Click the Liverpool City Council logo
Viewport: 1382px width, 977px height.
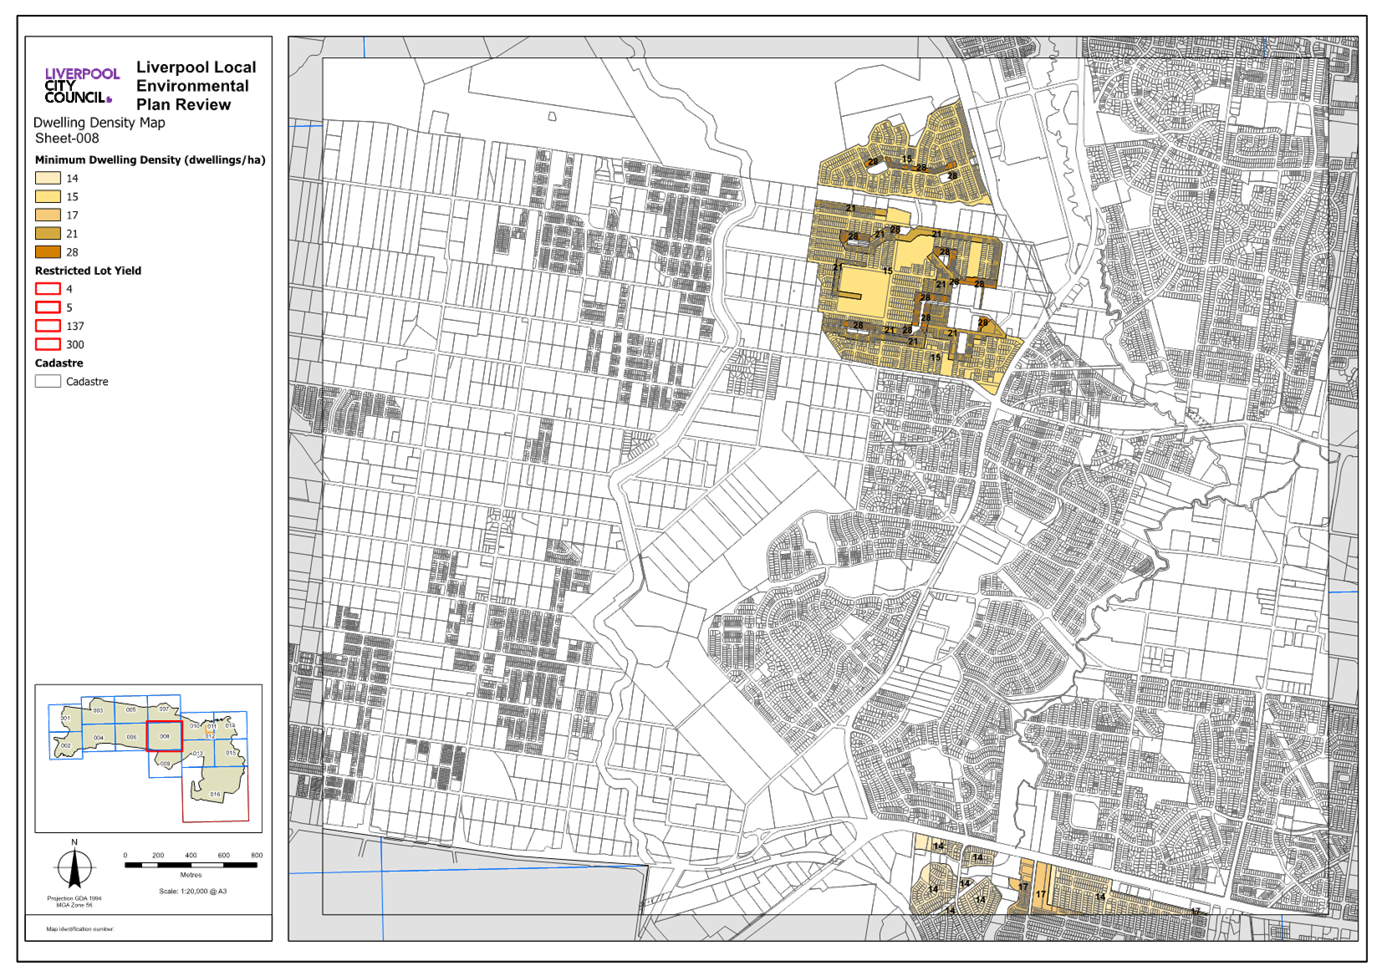81,86
